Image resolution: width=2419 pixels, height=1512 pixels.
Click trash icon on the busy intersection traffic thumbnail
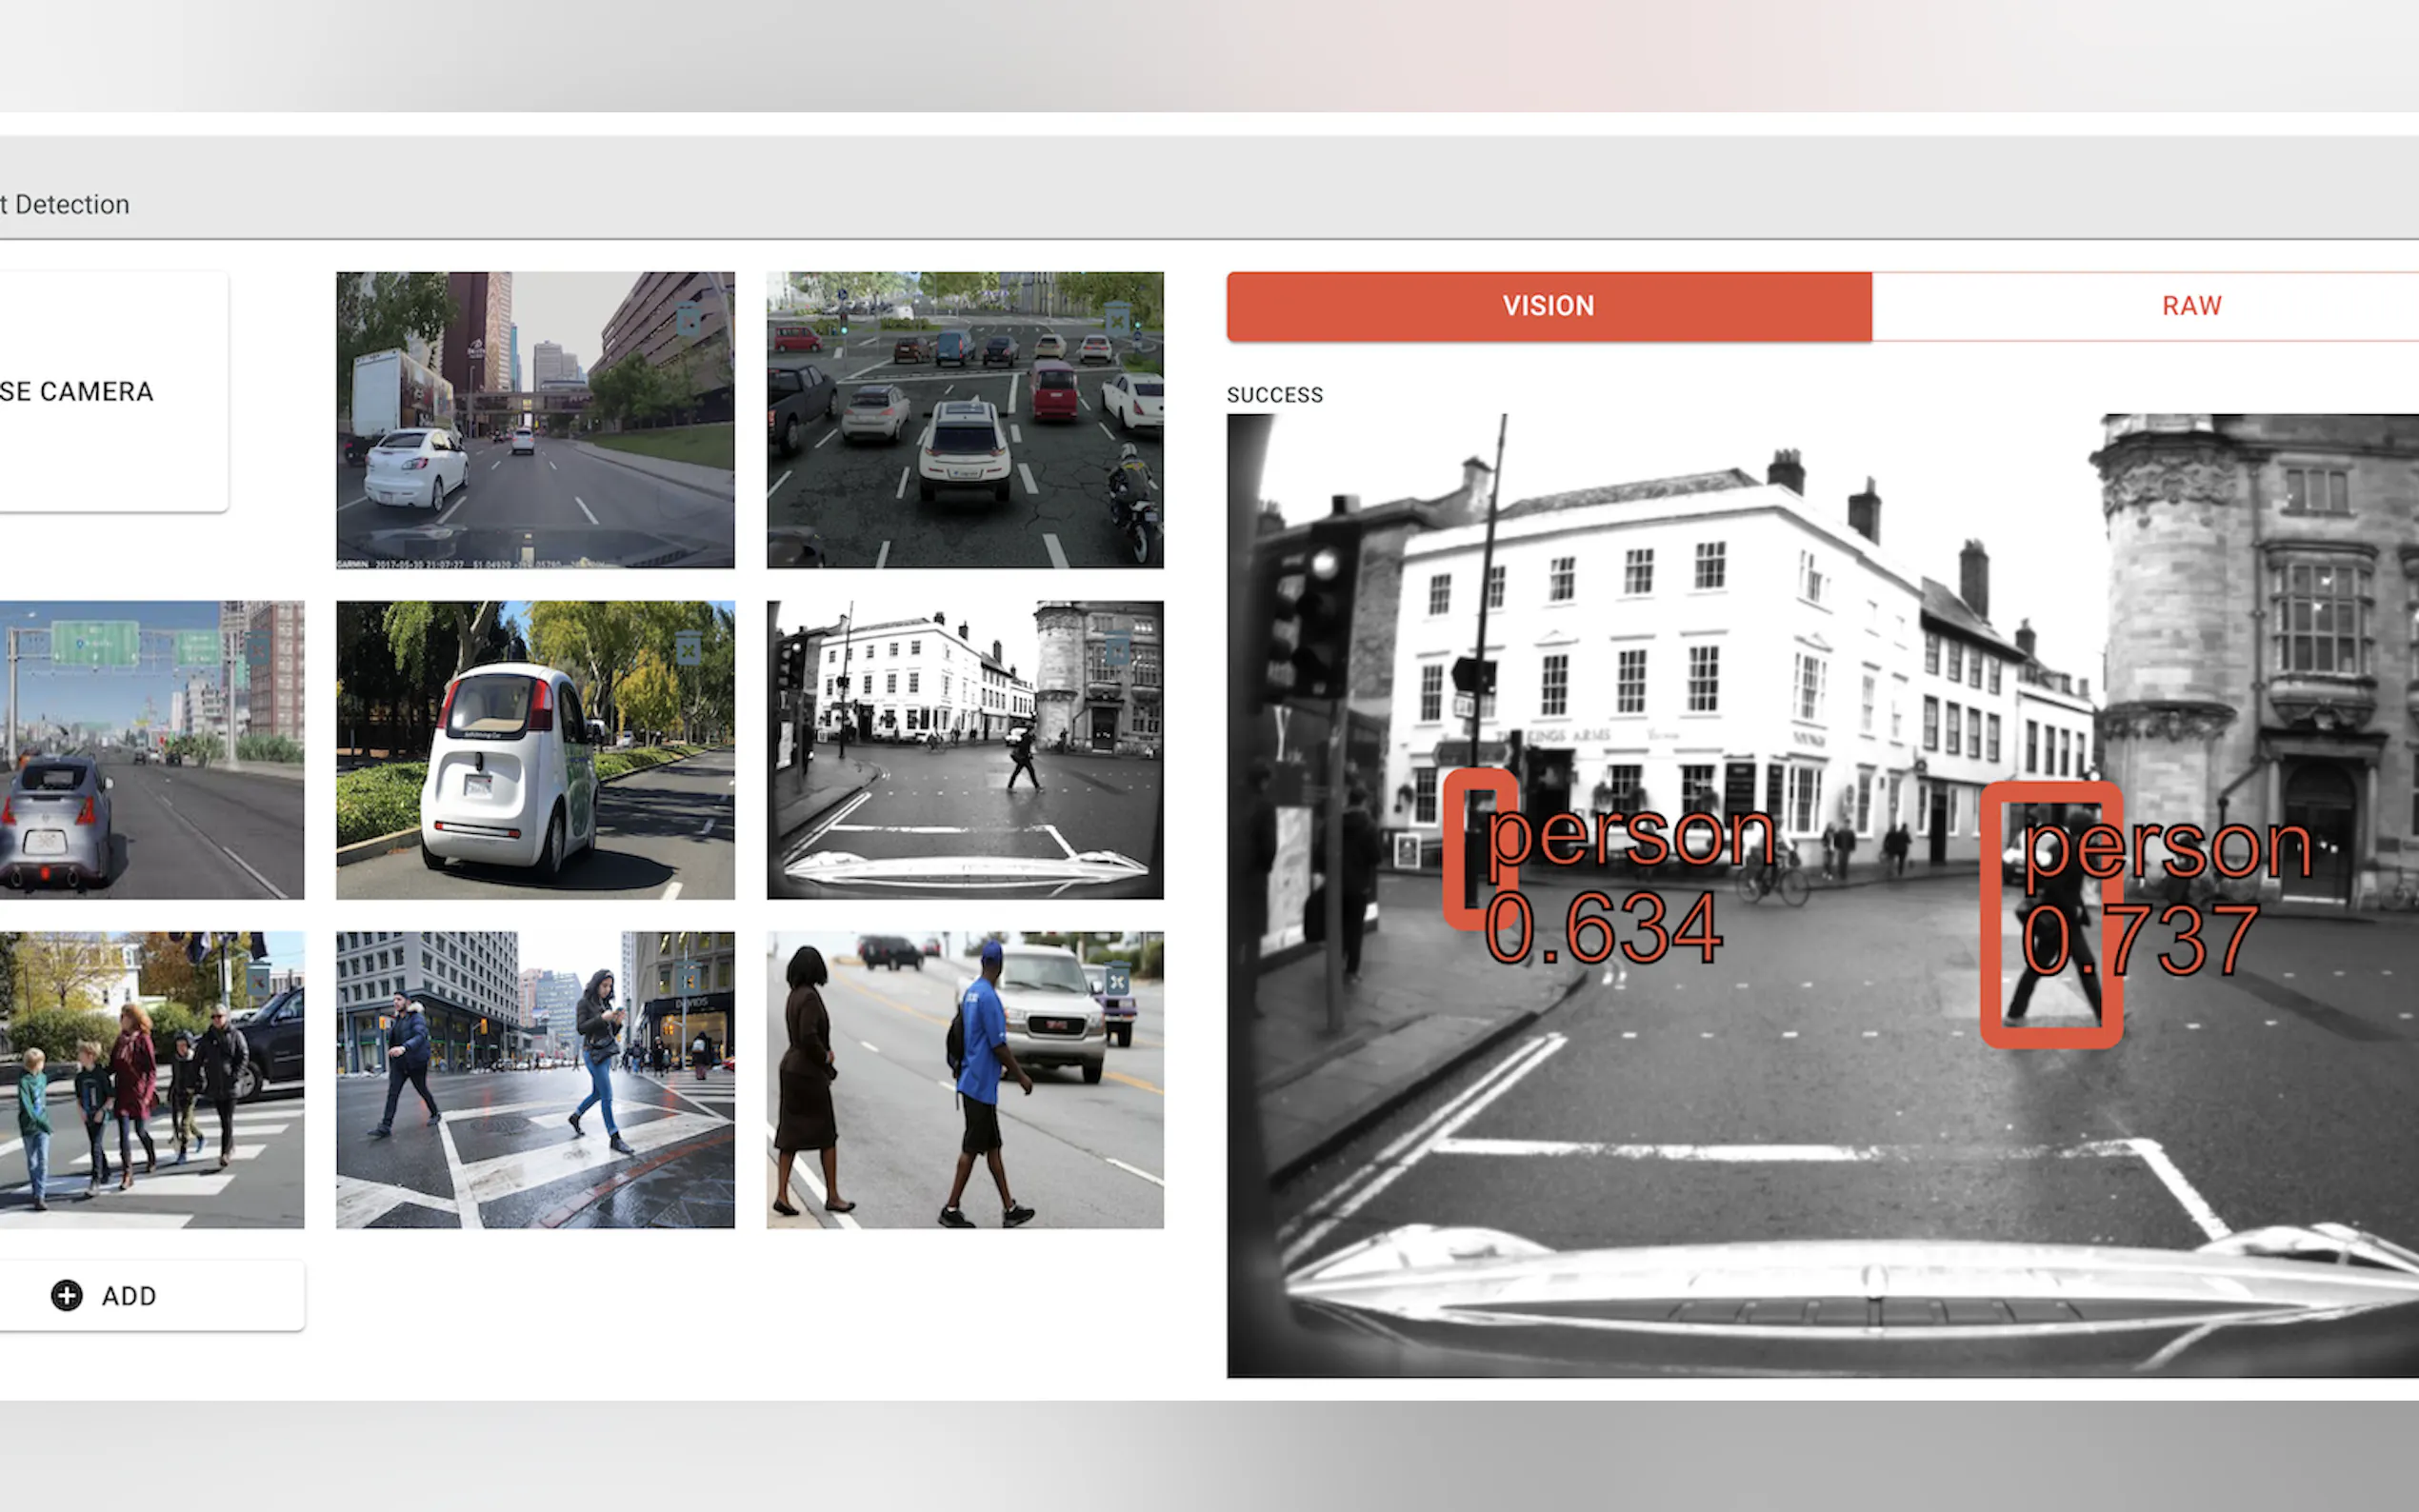pyautogui.click(x=1118, y=321)
